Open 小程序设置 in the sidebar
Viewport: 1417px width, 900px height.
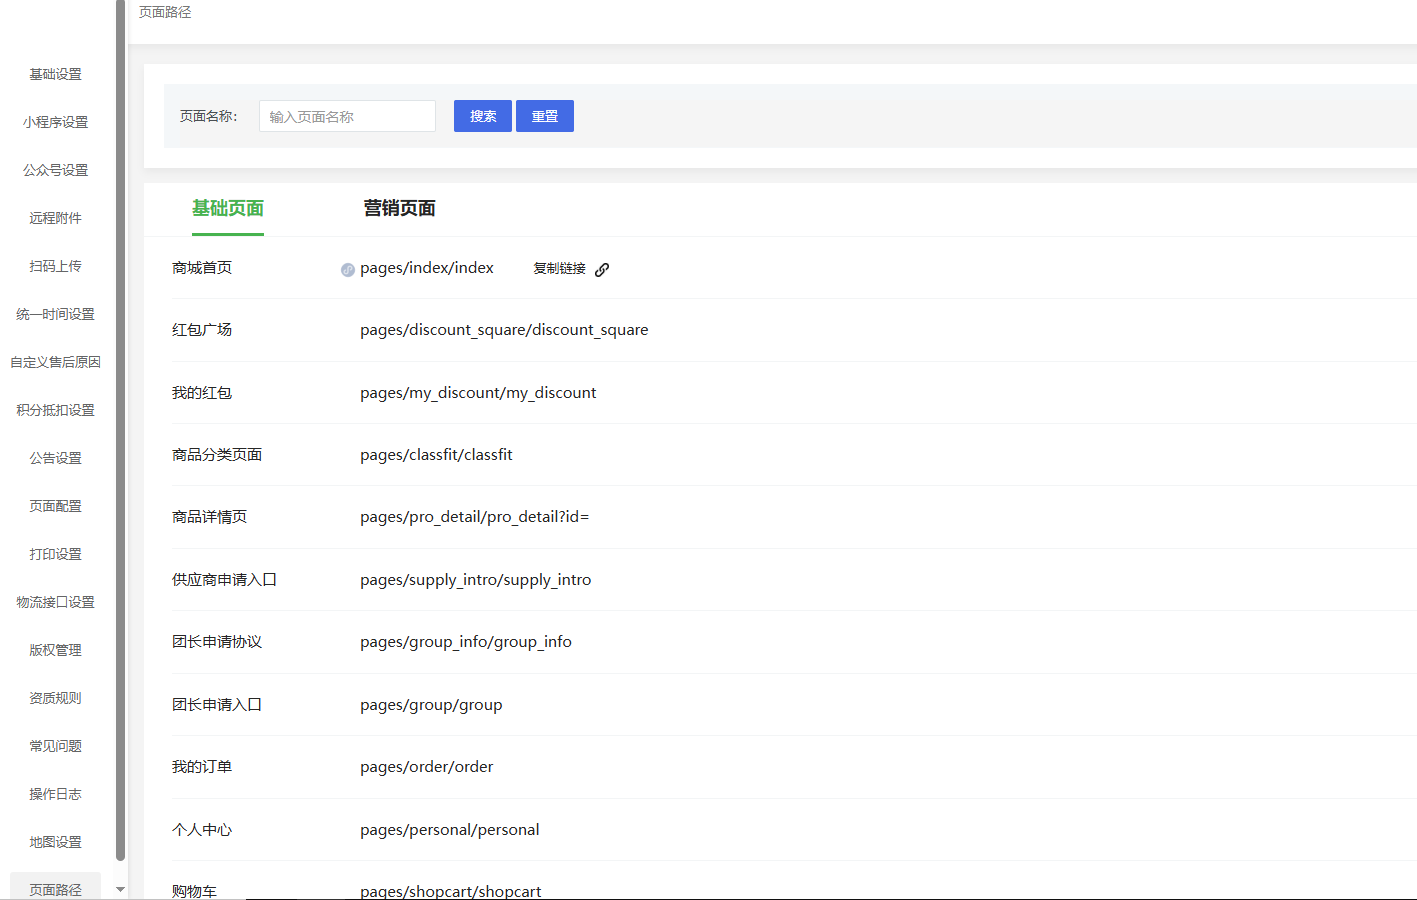55,122
